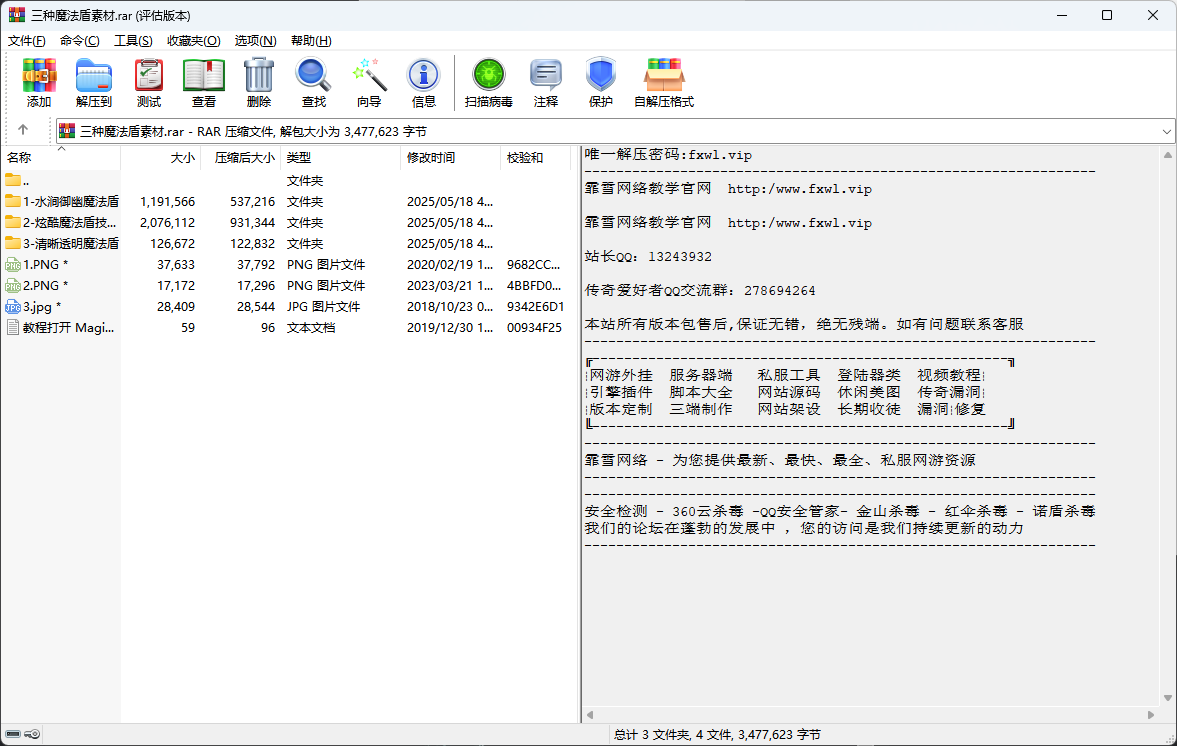Click comment pane scroll left arrow
Screen dimensions: 1177x746
590,715
